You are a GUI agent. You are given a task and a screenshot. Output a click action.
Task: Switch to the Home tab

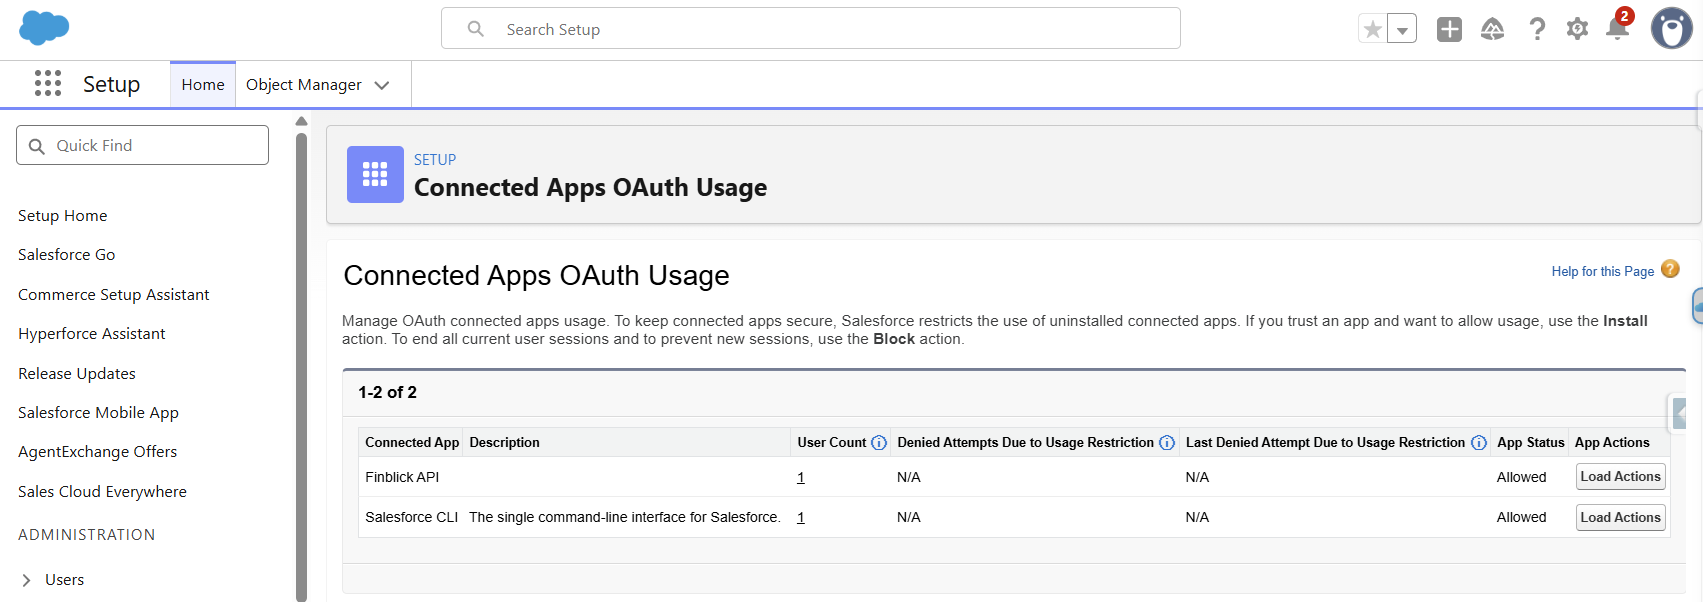click(x=203, y=85)
